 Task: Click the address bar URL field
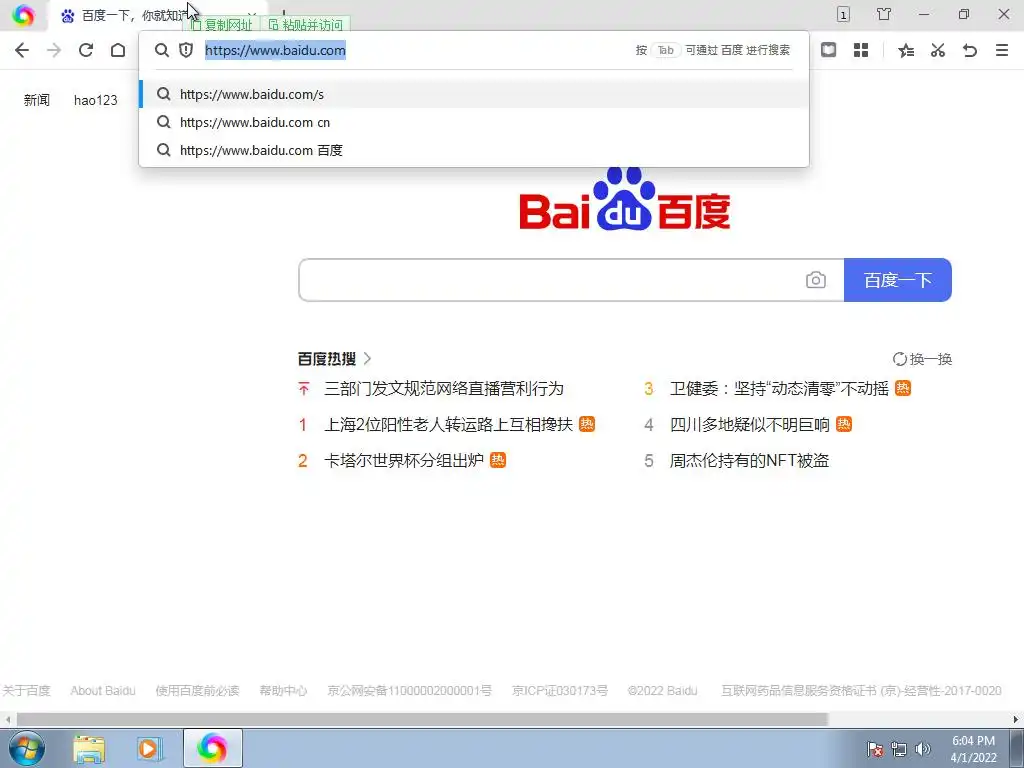click(x=418, y=50)
